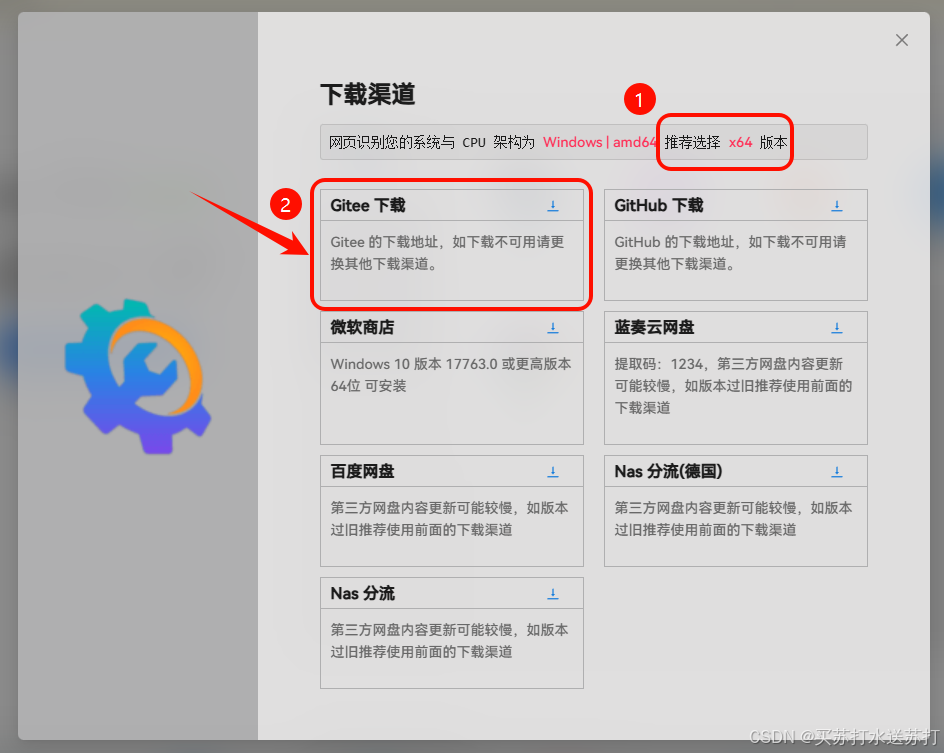Click the Nas 分流(德国) card description text
Image resolution: width=944 pixels, height=753 pixels.
coord(733,519)
